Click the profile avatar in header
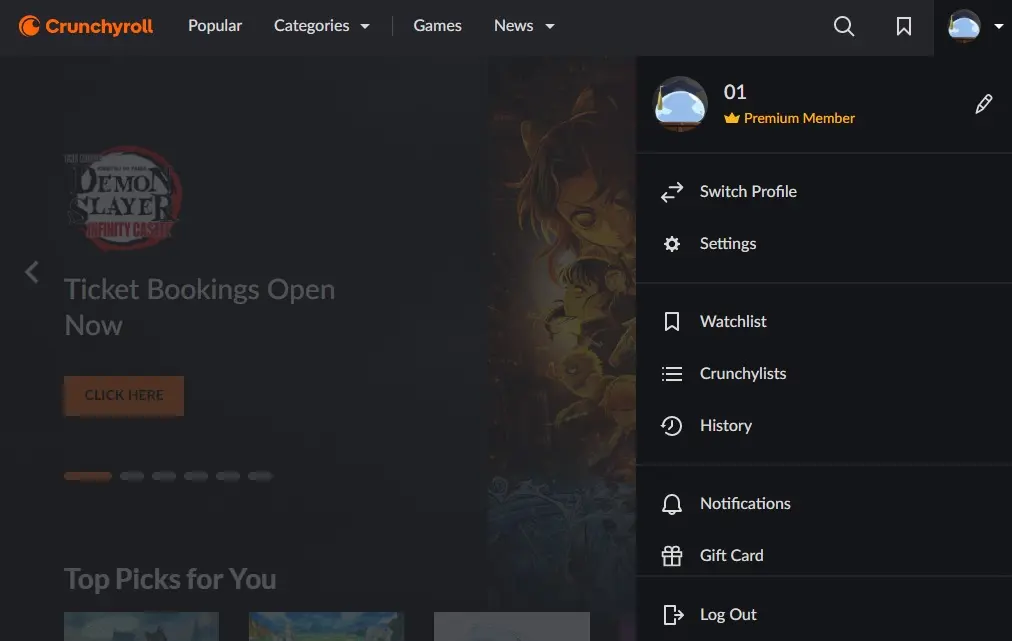 [964, 26]
